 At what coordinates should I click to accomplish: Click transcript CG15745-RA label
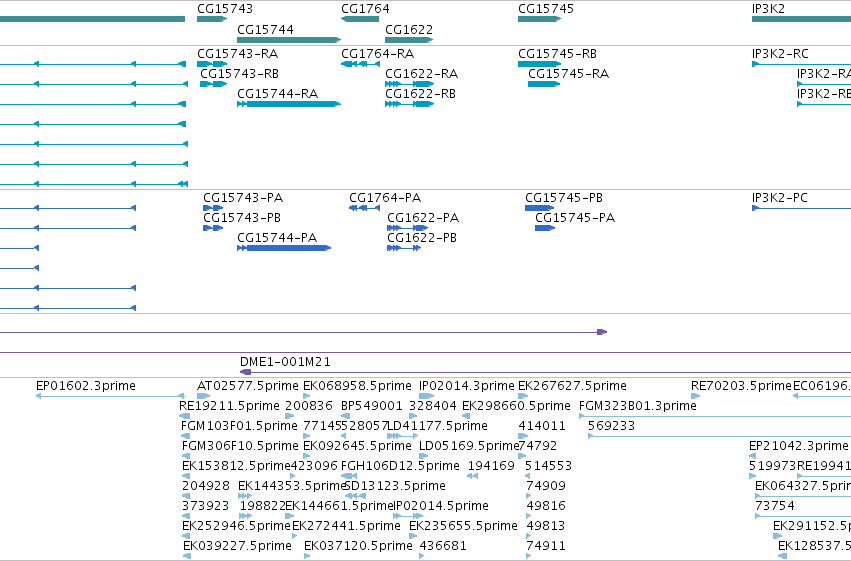point(568,74)
